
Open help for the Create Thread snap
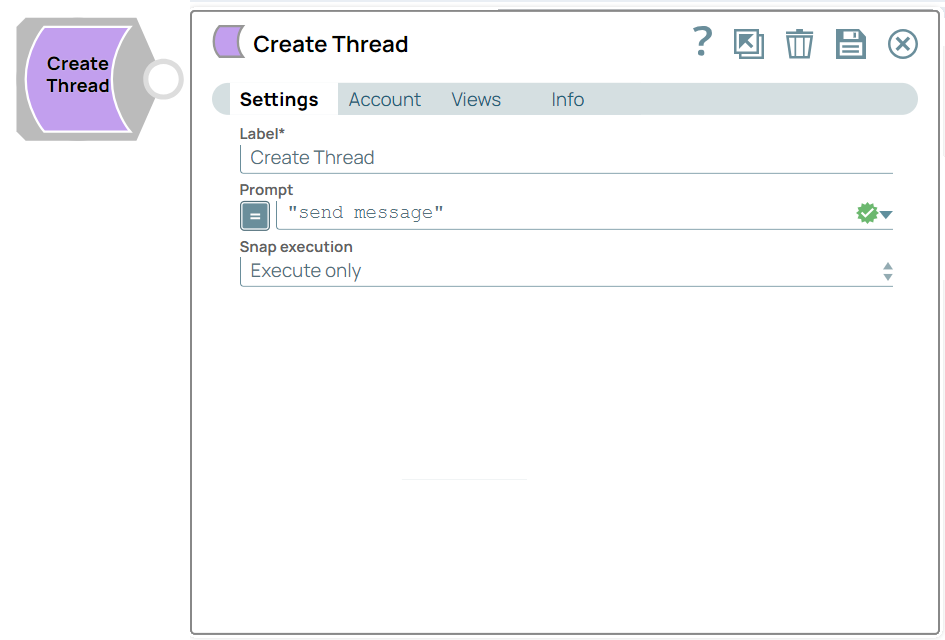point(702,43)
